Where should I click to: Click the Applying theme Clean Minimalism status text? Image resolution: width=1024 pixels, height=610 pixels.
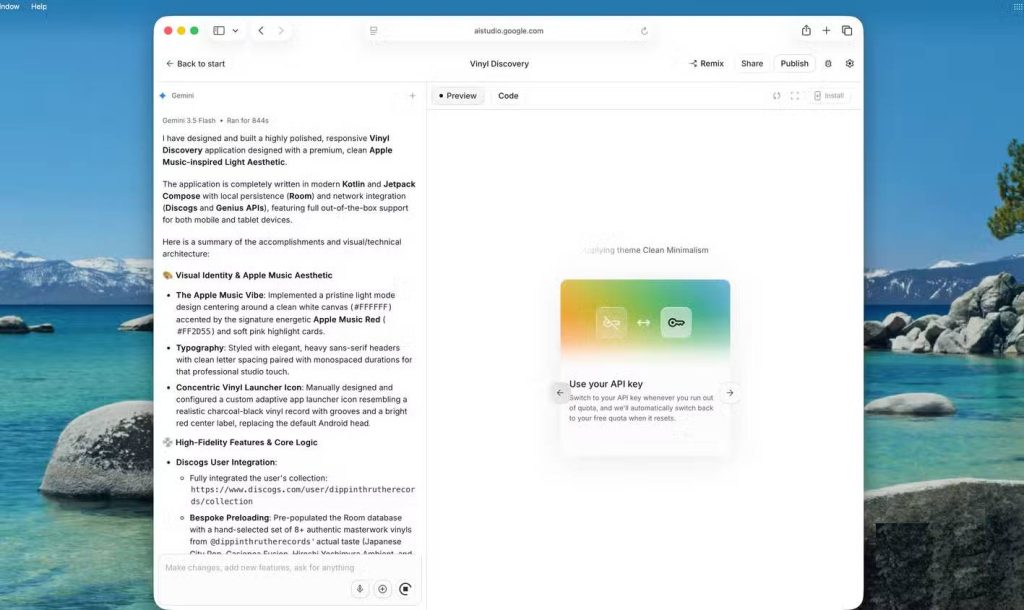click(x=645, y=250)
